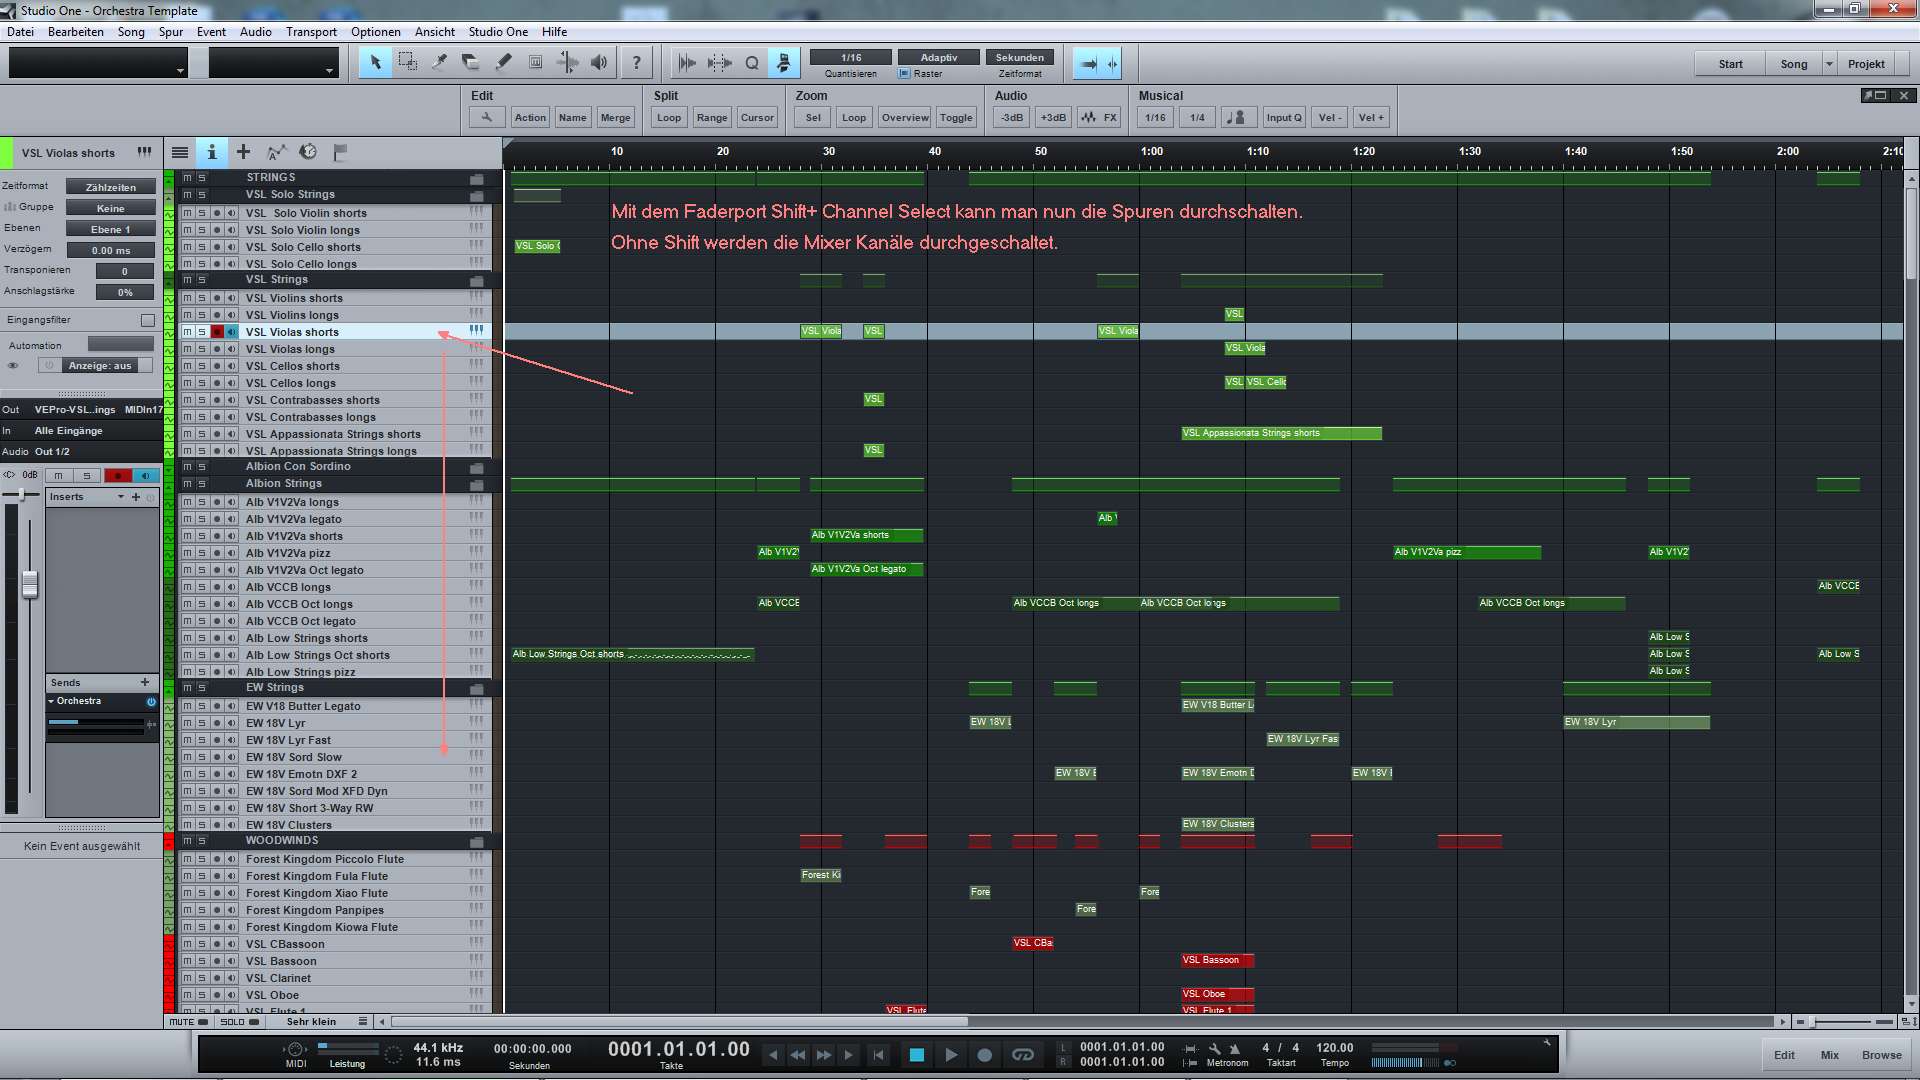Adjust the horizontal zoom slider
The height and width of the screenshot is (1080, 1920).
[1812, 1022]
